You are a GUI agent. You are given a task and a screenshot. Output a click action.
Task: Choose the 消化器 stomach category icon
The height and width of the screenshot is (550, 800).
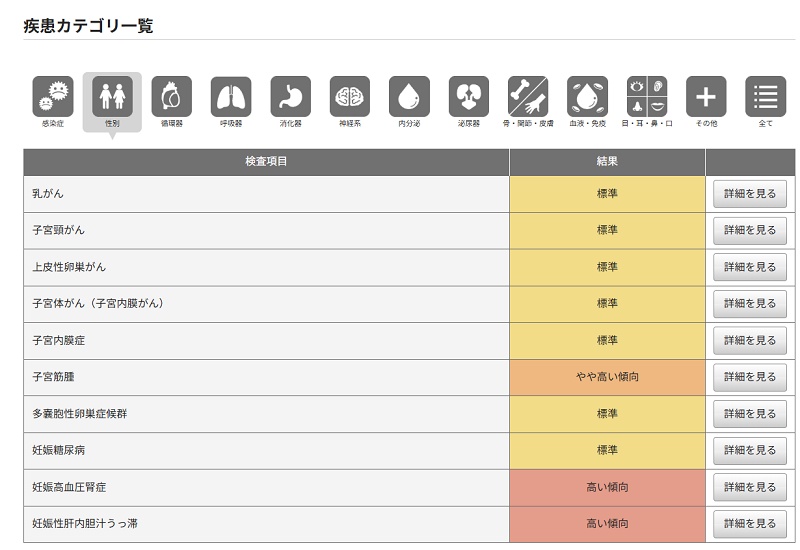coord(290,97)
